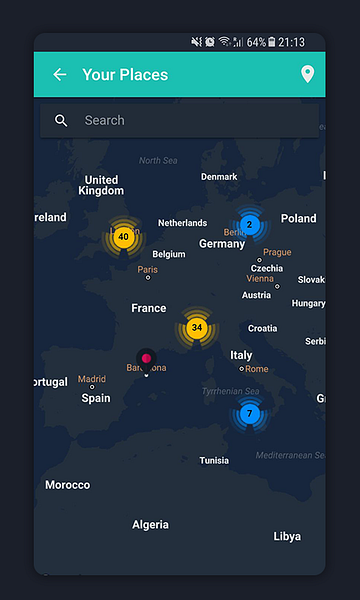Click the Vienna city label

tap(260, 279)
